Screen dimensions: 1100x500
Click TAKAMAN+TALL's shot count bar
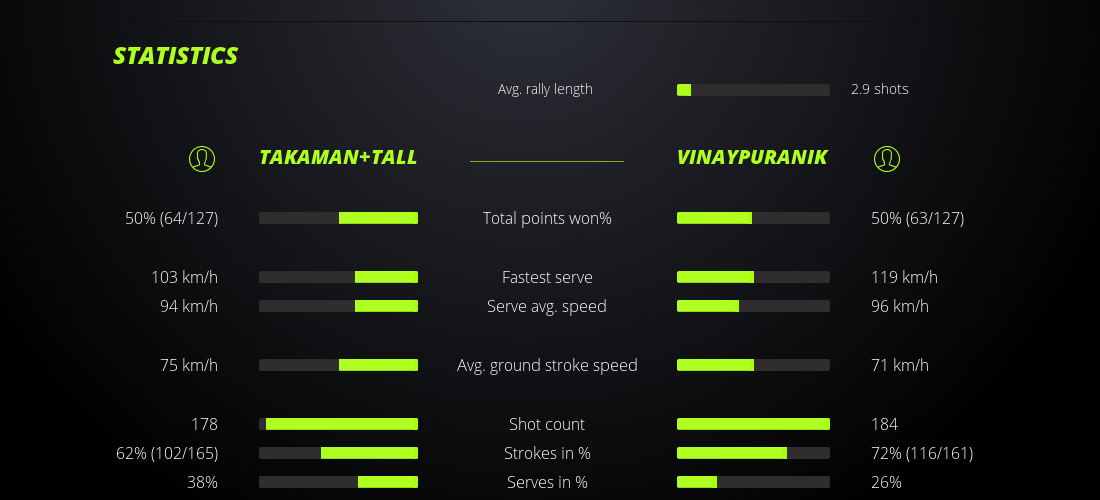[338, 424]
